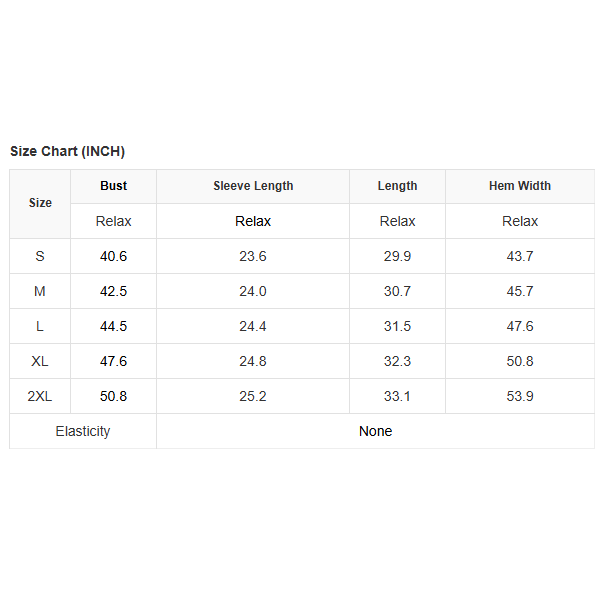Click the M size row label
606x606 pixels.
click(40, 291)
